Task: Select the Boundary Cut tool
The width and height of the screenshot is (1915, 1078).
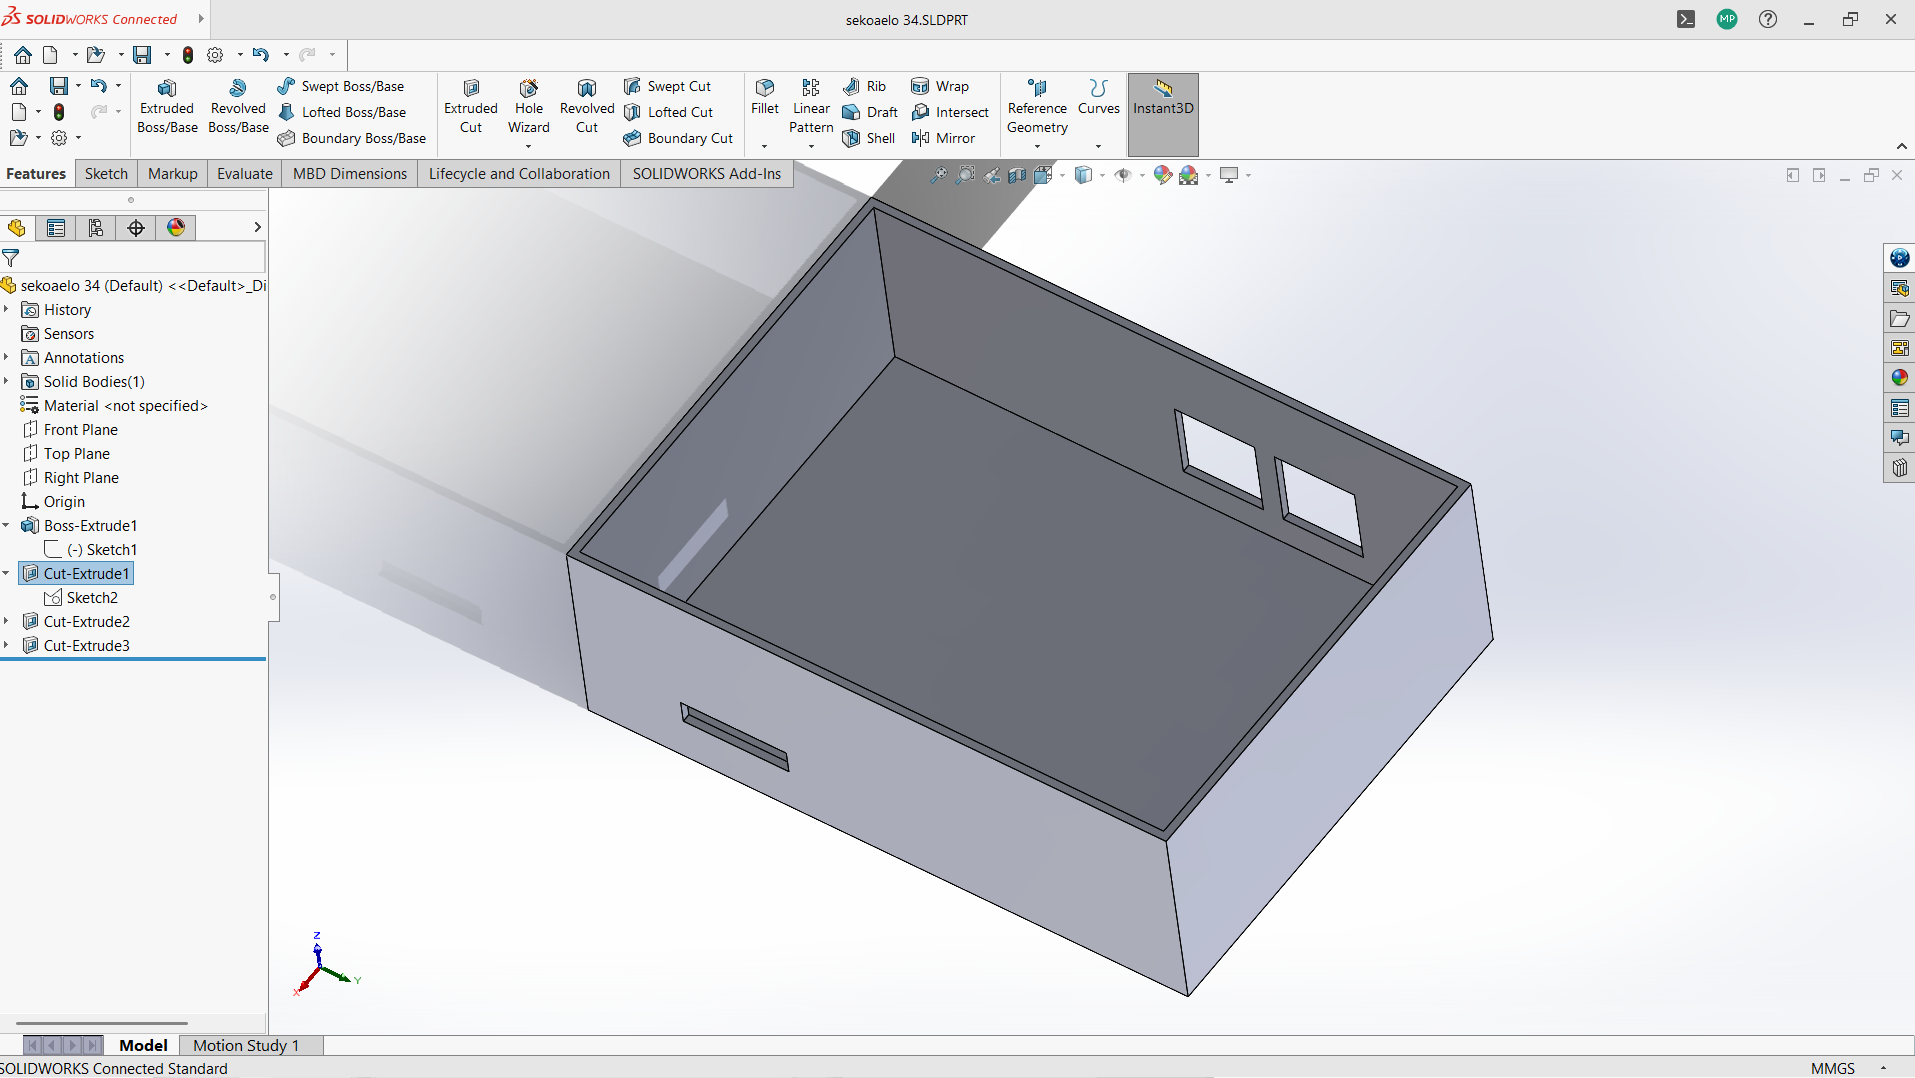Action: (x=678, y=138)
